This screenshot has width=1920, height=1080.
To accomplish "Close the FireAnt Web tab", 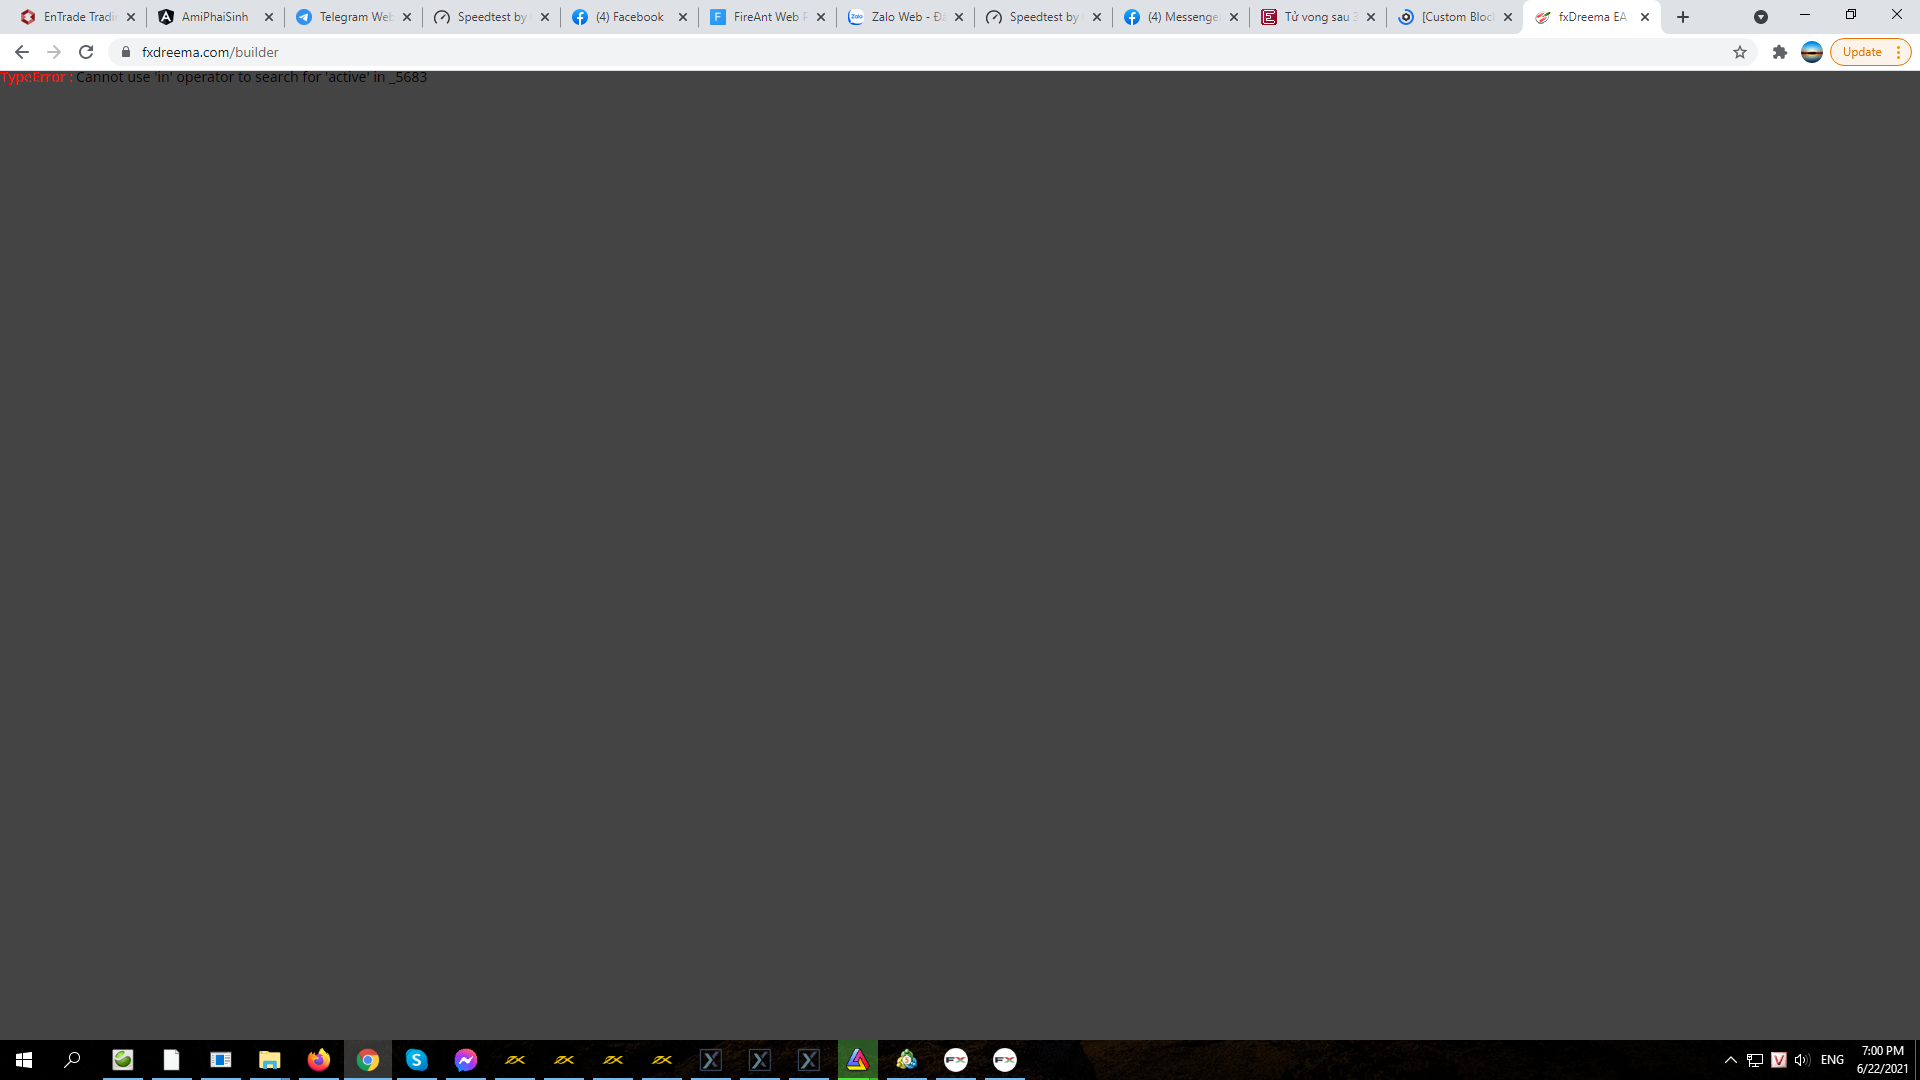I will click(821, 17).
